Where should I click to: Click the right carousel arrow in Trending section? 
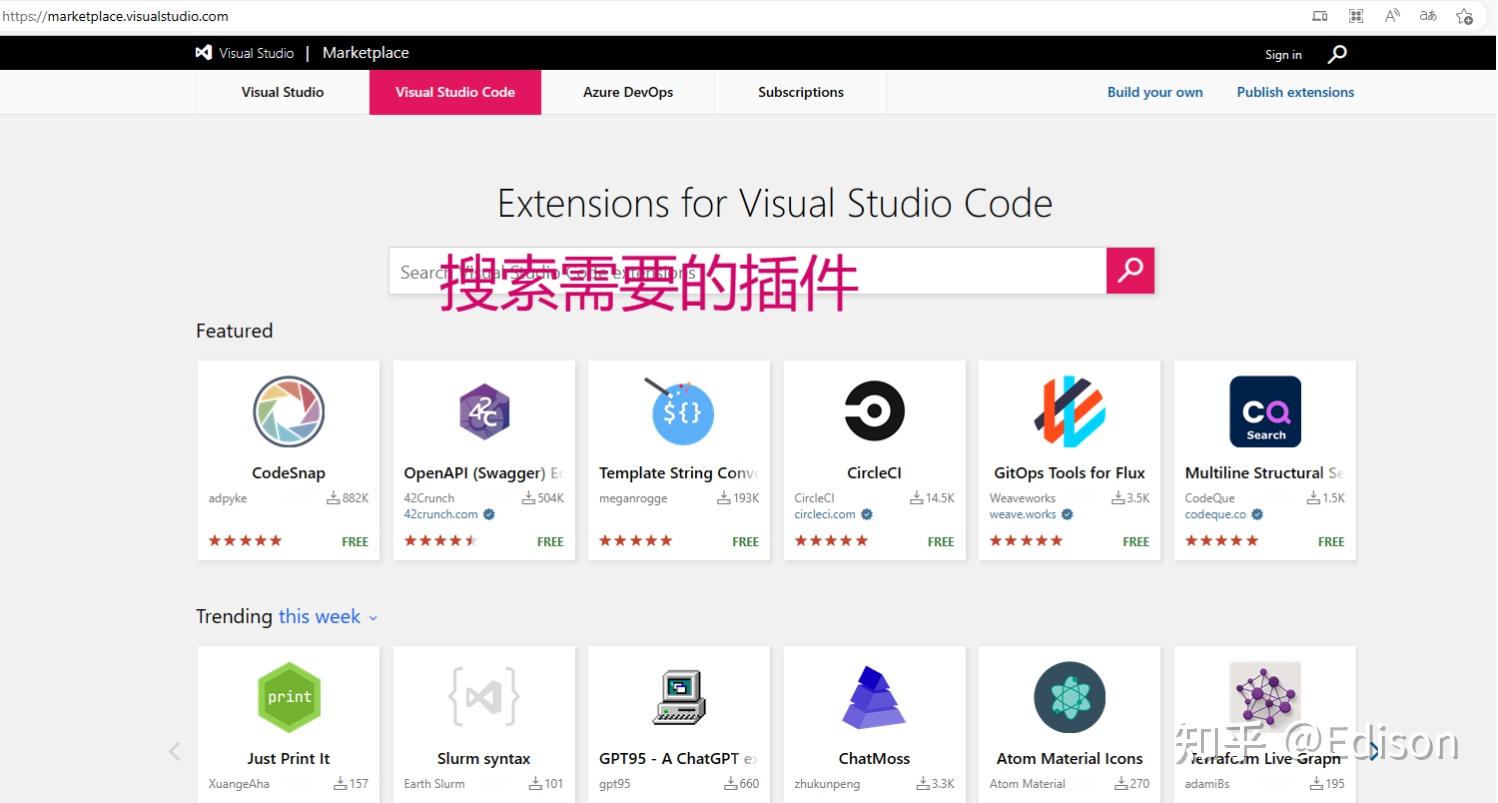[x=1374, y=750]
